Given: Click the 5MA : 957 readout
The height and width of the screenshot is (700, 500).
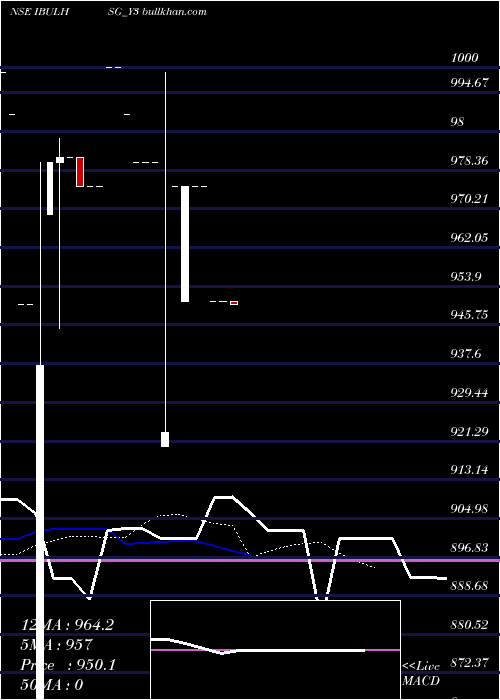Looking at the screenshot, I should [x=57, y=645].
